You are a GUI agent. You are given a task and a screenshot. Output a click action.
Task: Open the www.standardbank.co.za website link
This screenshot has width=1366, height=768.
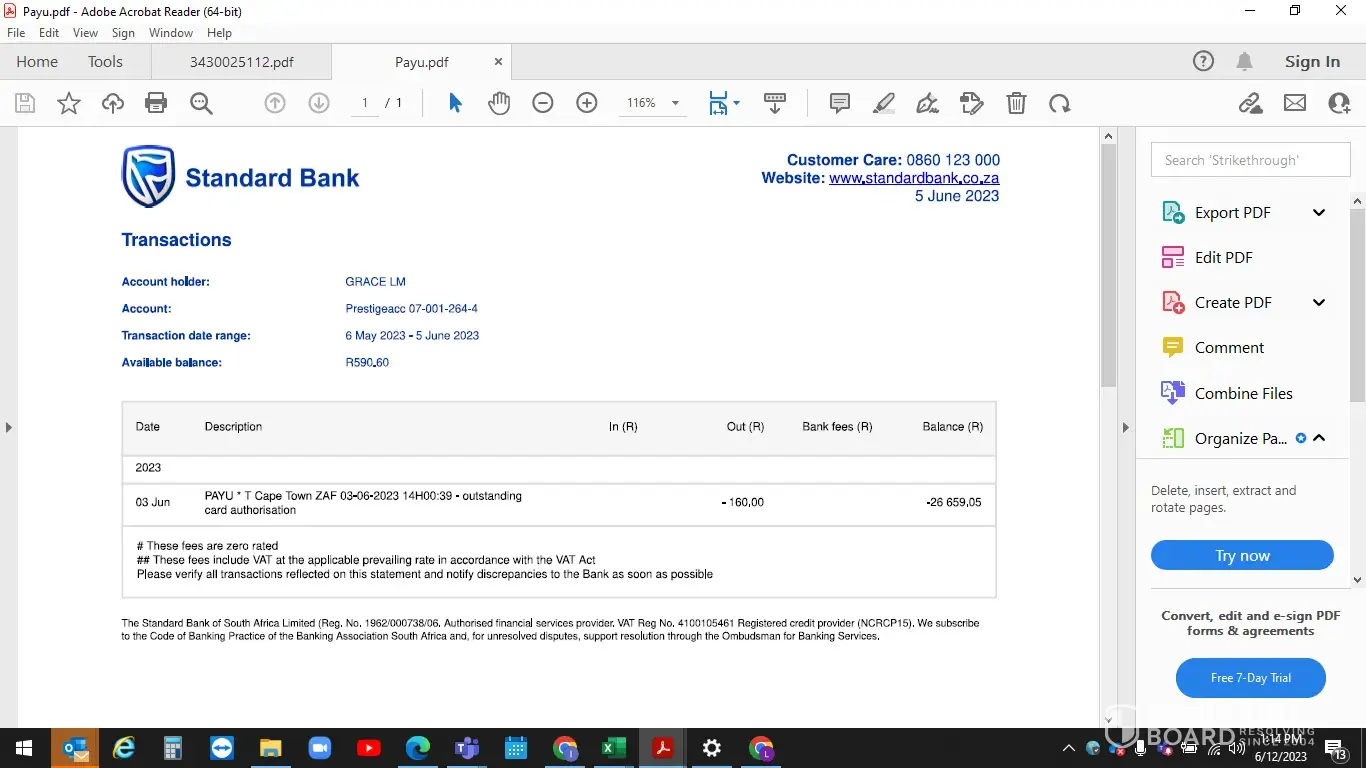click(914, 178)
